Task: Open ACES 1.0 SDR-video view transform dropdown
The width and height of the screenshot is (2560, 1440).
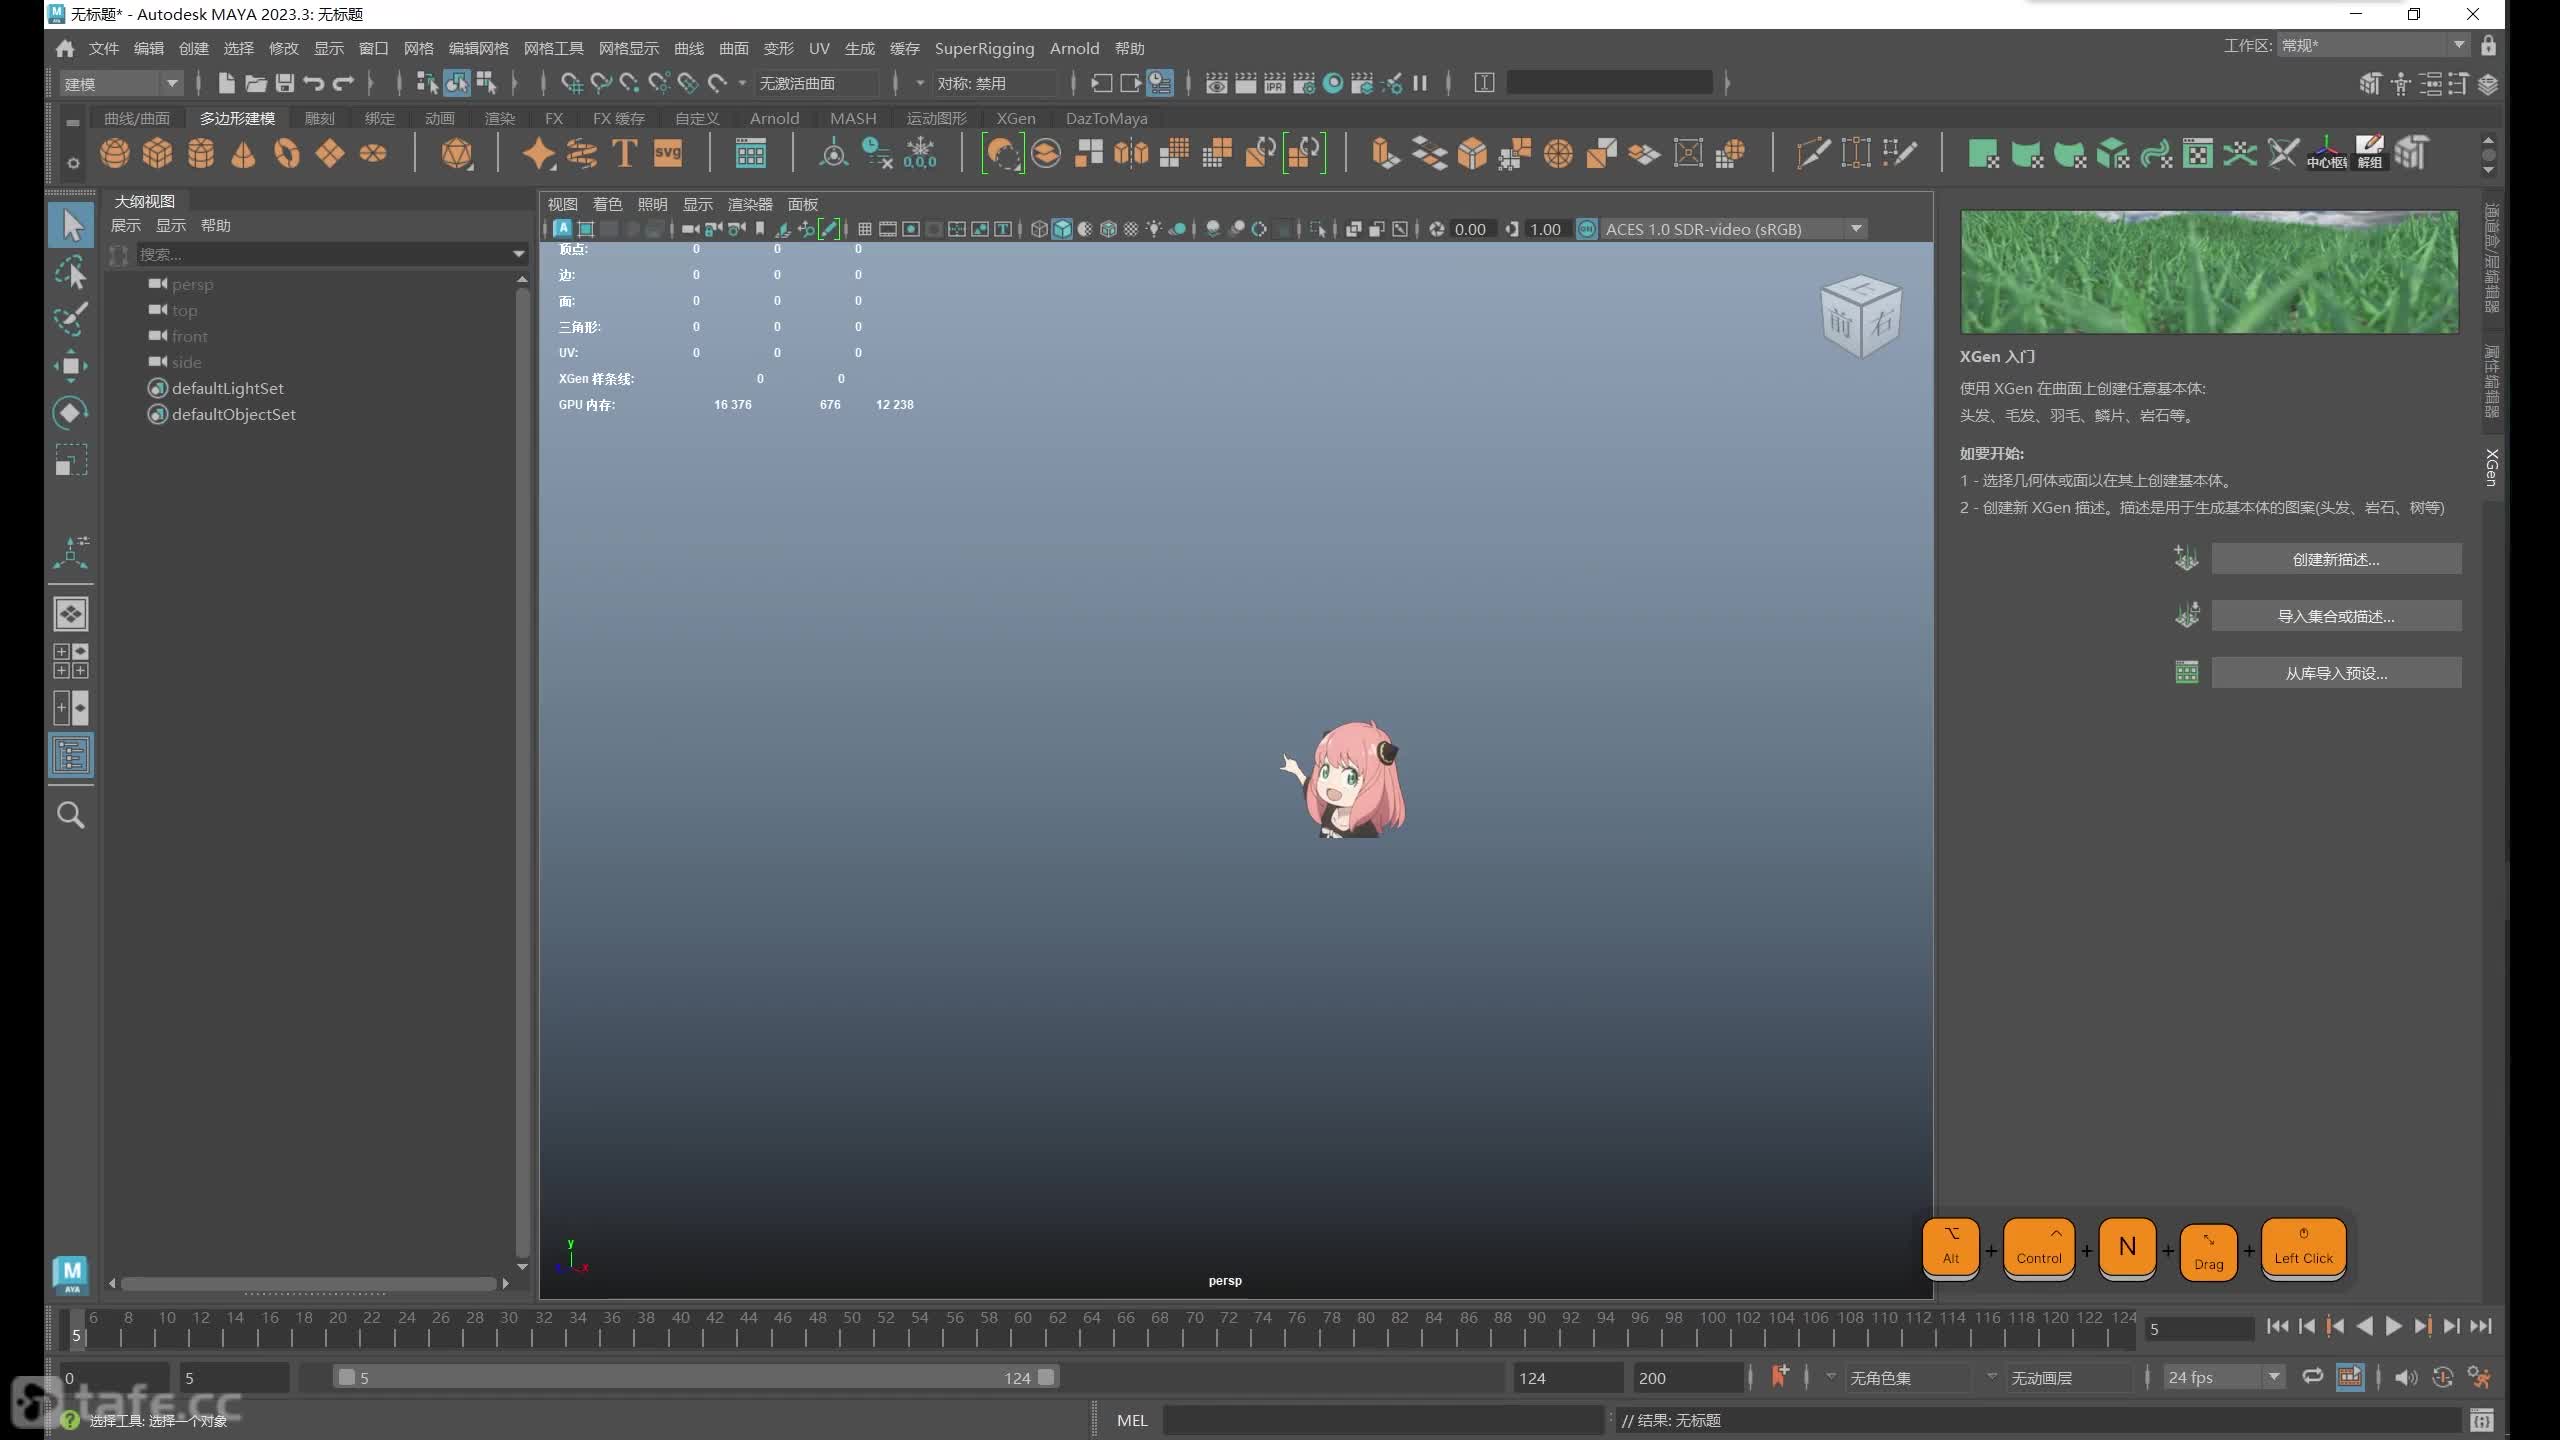Action: (1734, 229)
